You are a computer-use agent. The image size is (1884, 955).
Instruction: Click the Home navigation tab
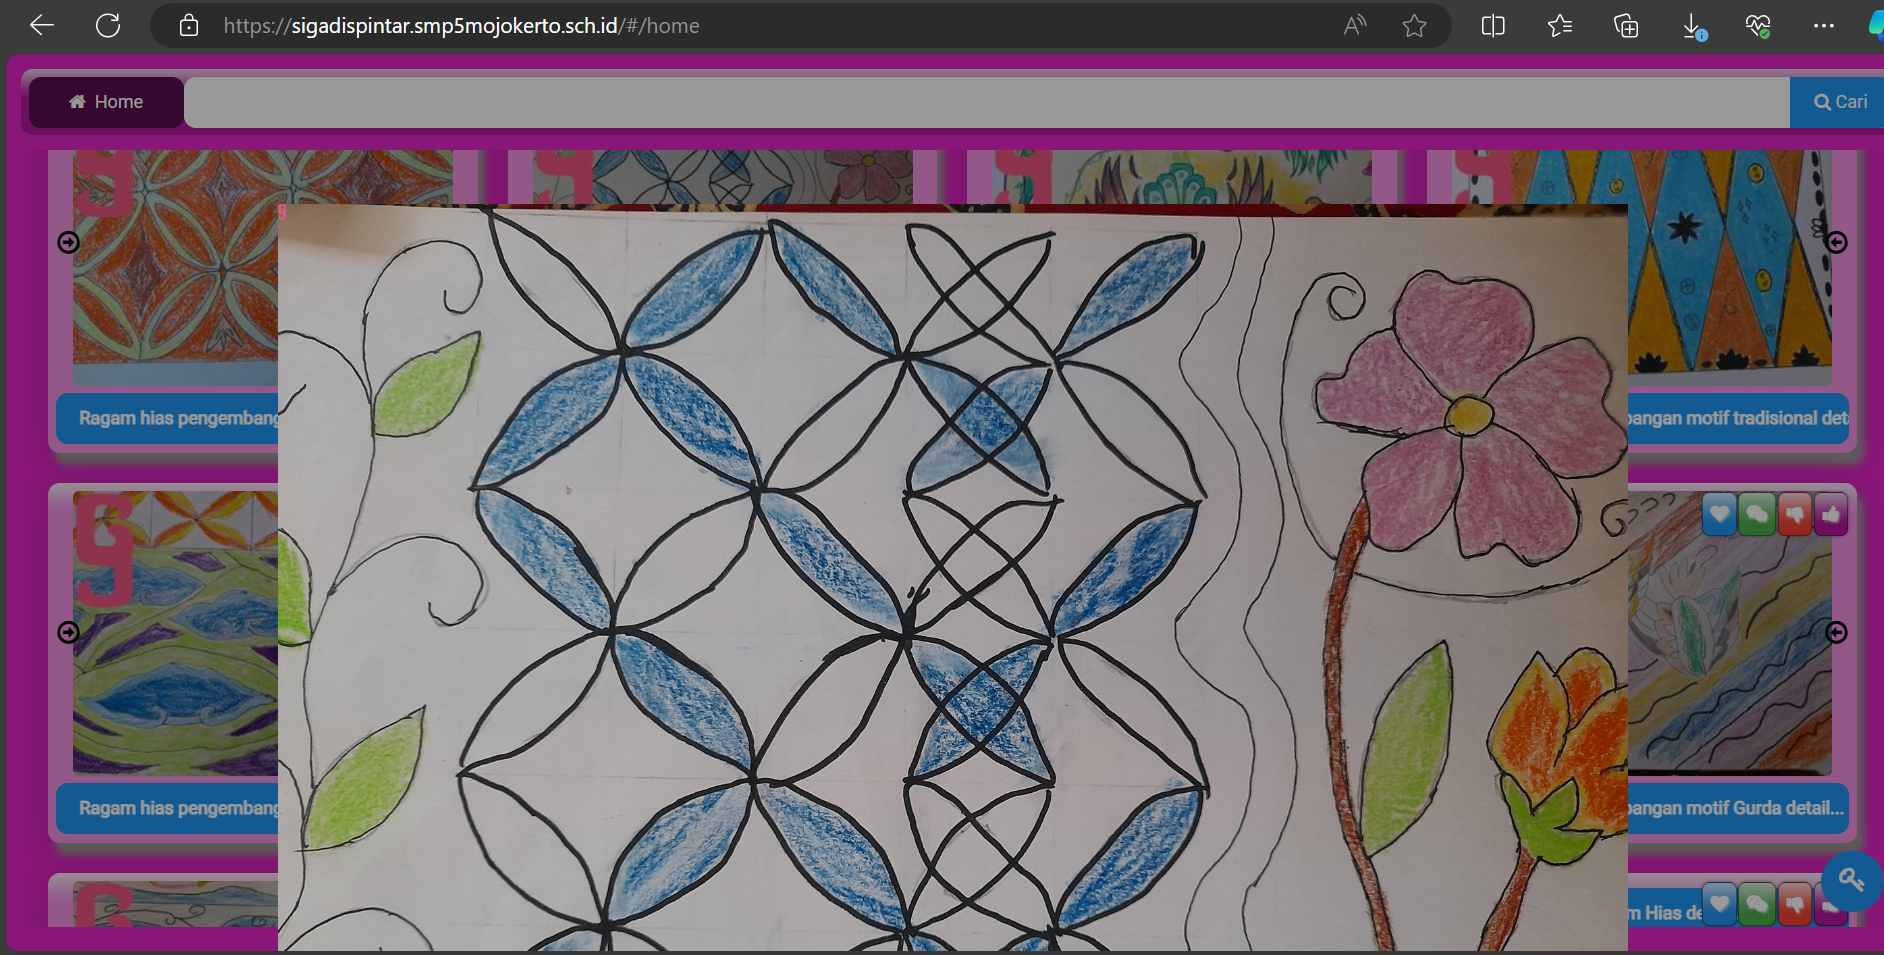pyautogui.click(x=106, y=102)
